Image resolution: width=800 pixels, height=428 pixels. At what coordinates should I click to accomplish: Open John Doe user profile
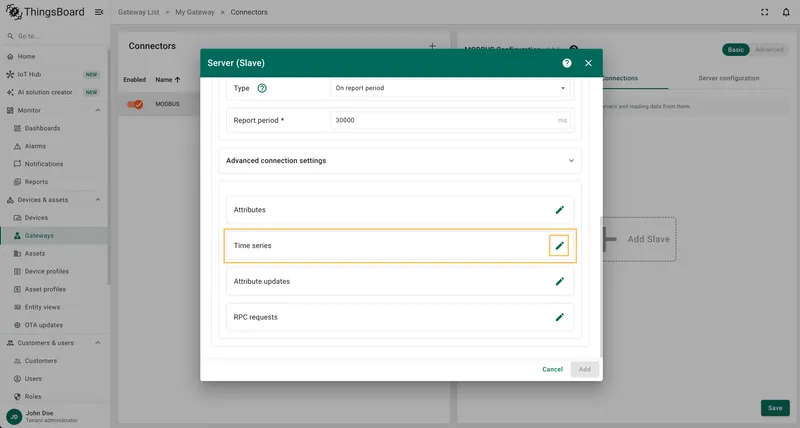[54, 416]
